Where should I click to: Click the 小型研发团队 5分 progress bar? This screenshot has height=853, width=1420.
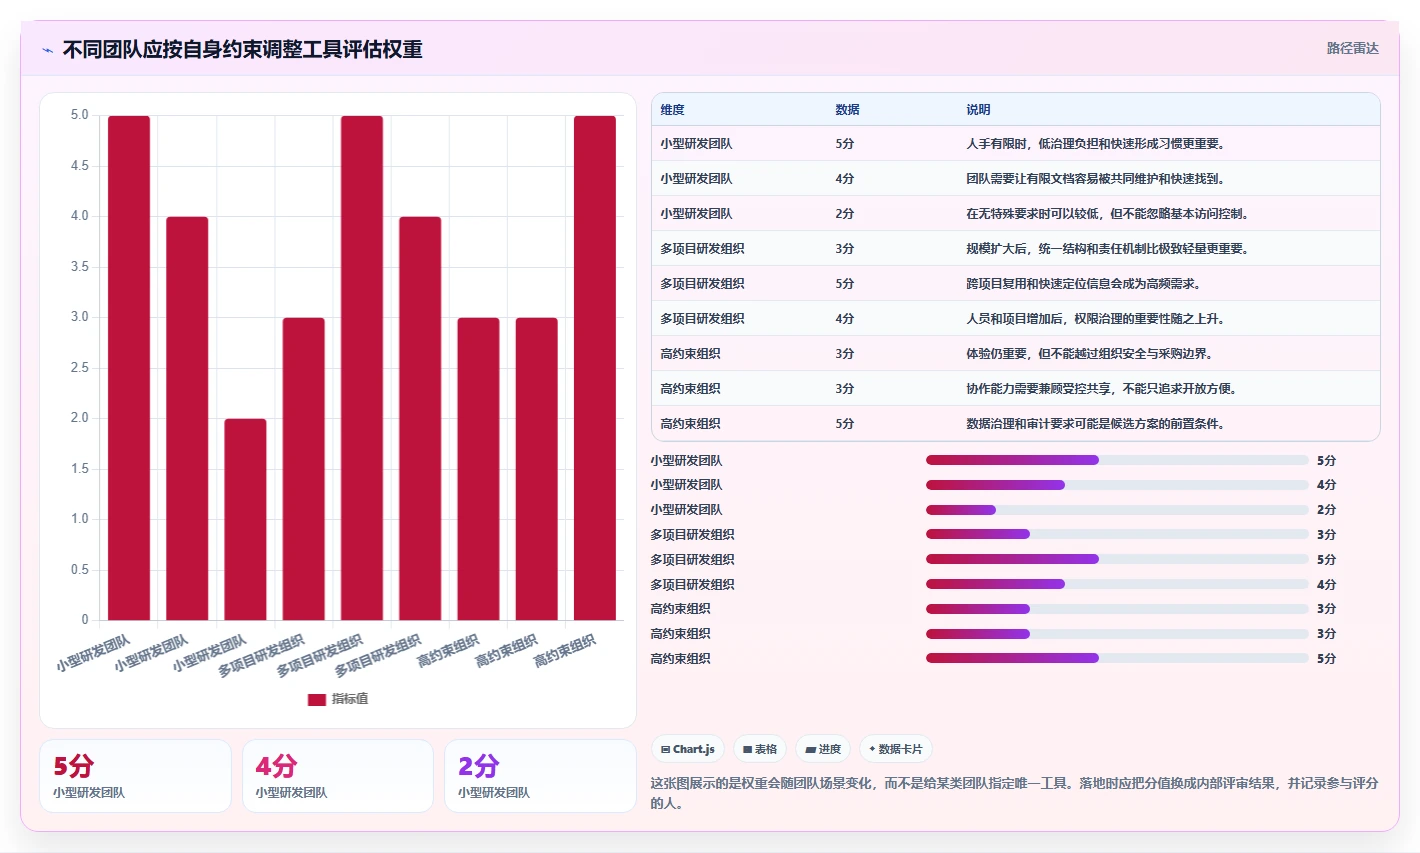1117,460
